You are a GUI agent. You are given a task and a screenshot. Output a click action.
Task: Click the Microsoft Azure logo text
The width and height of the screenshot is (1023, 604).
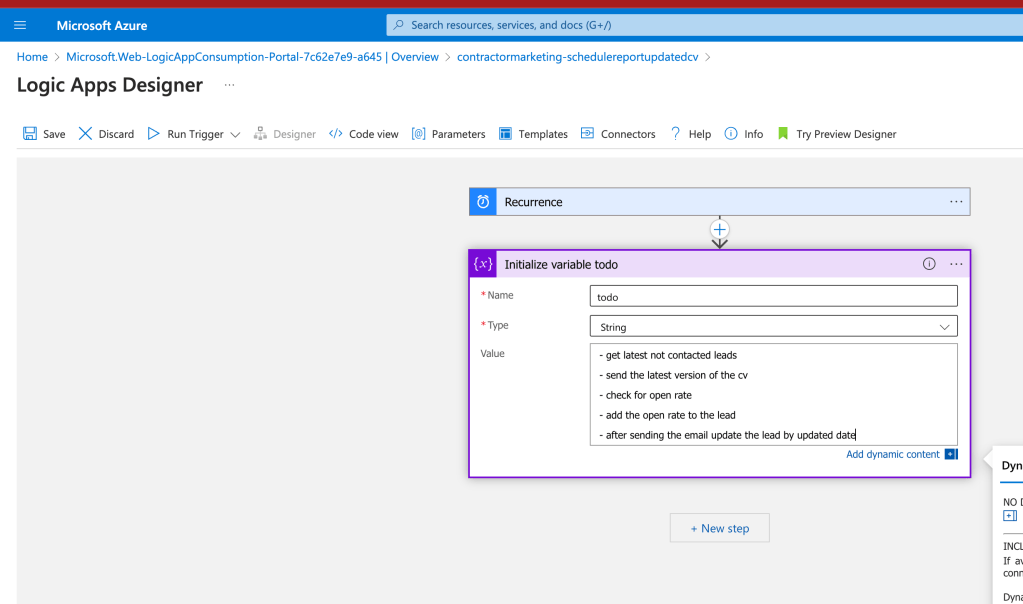(102, 25)
